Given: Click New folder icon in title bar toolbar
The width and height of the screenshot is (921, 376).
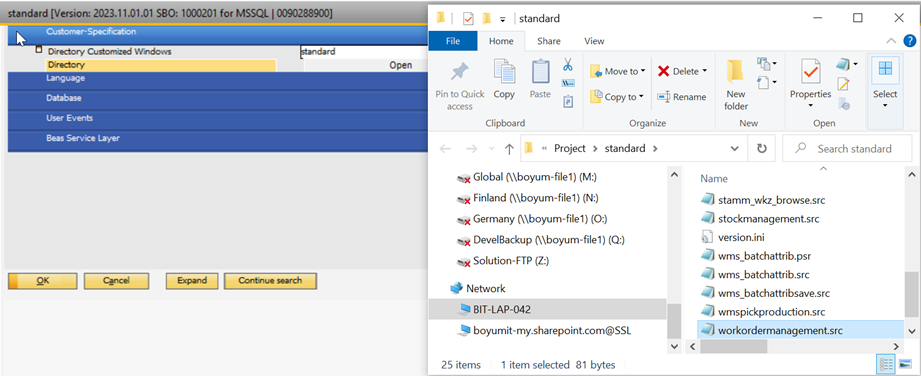Looking at the screenshot, I should coord(486,18).
